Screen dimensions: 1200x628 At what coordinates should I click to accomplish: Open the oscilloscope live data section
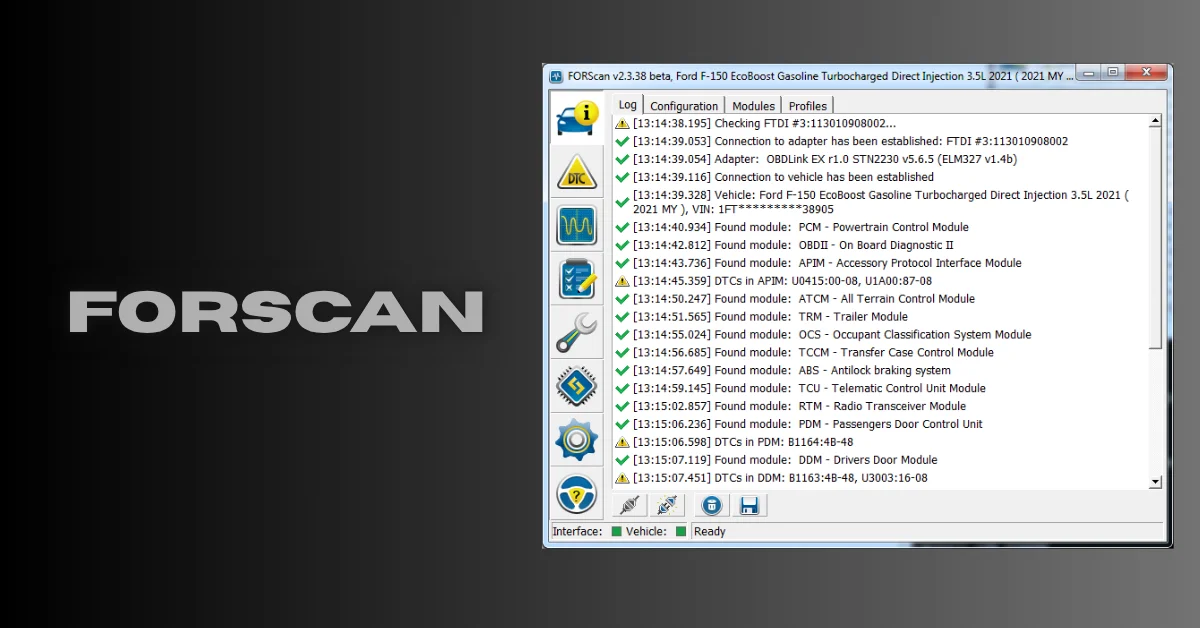(x=577, y=226)
